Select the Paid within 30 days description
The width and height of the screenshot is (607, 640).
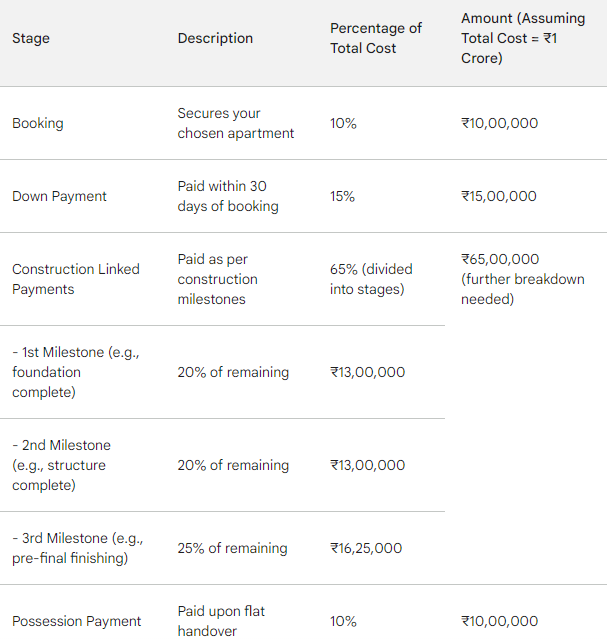[x=228, y=196]
